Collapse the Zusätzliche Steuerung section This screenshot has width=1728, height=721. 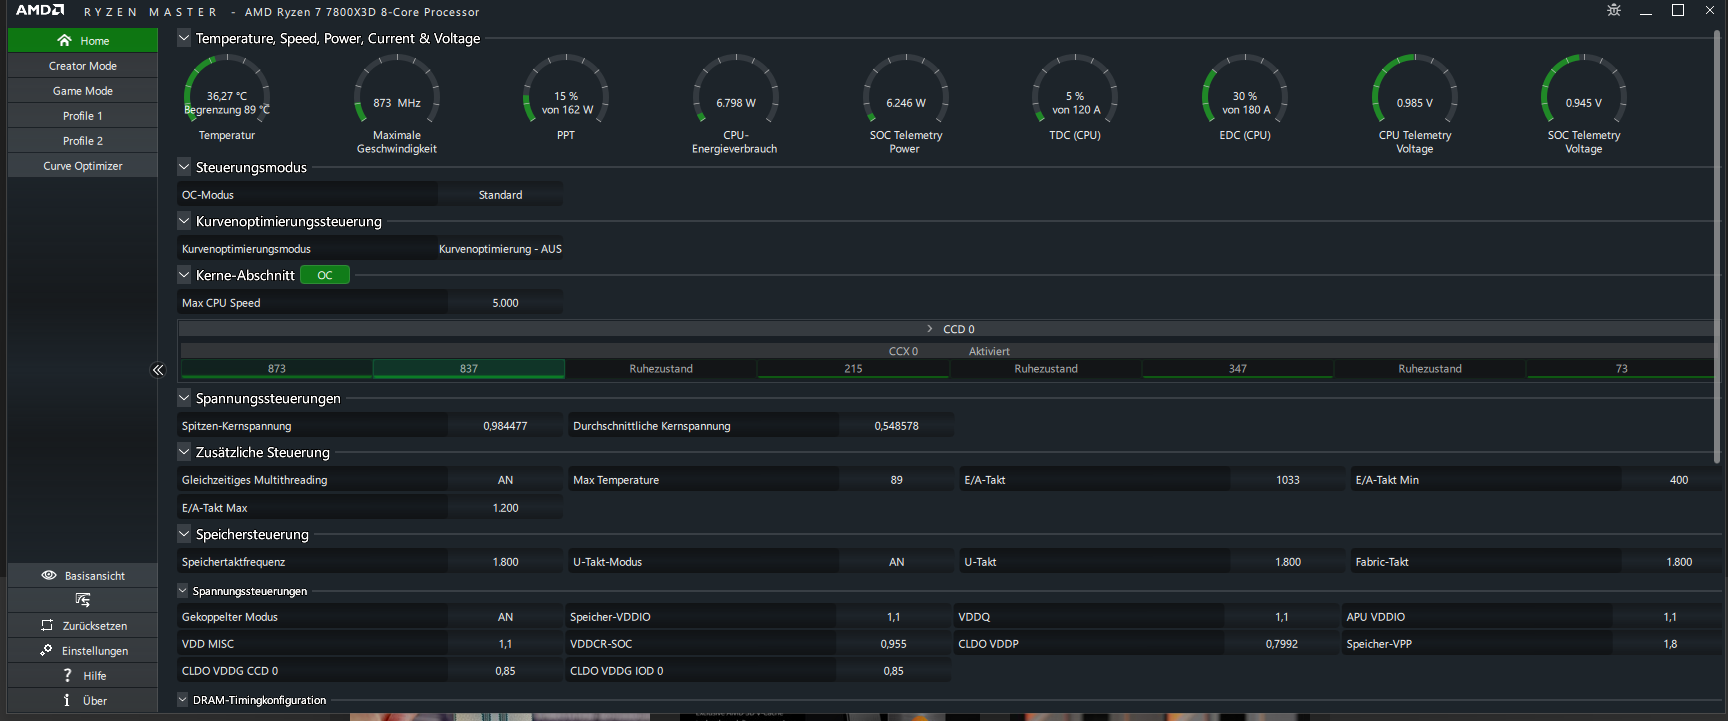(184, 452)
